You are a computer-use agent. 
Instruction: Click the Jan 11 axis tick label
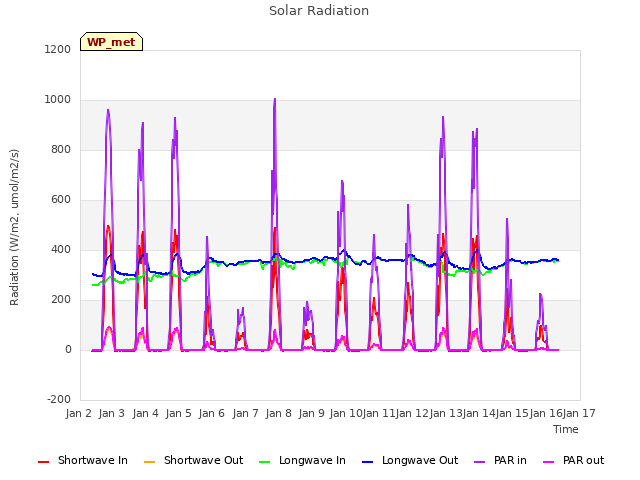pos(379,413)
